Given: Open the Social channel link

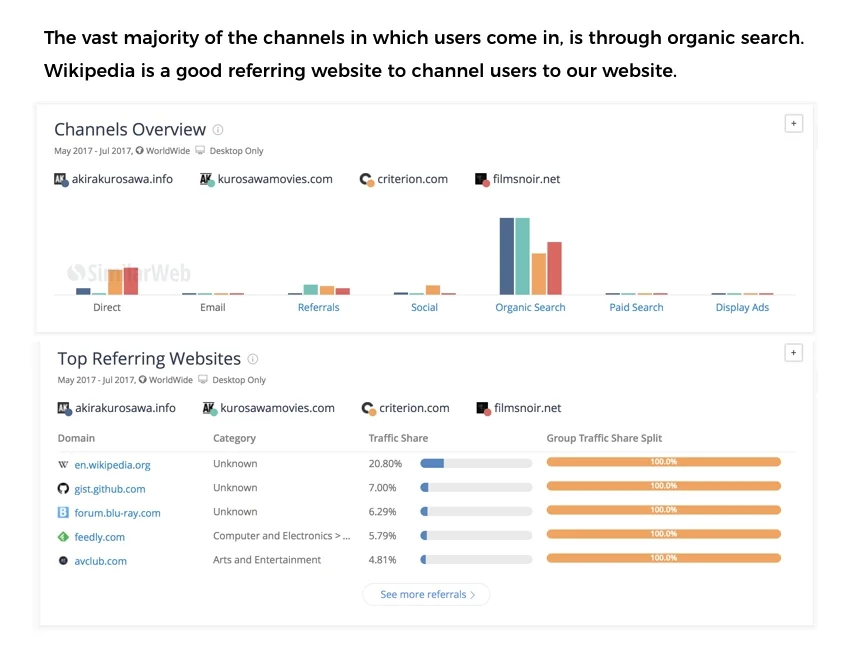Looking at the screenshot, I should 425,307.
